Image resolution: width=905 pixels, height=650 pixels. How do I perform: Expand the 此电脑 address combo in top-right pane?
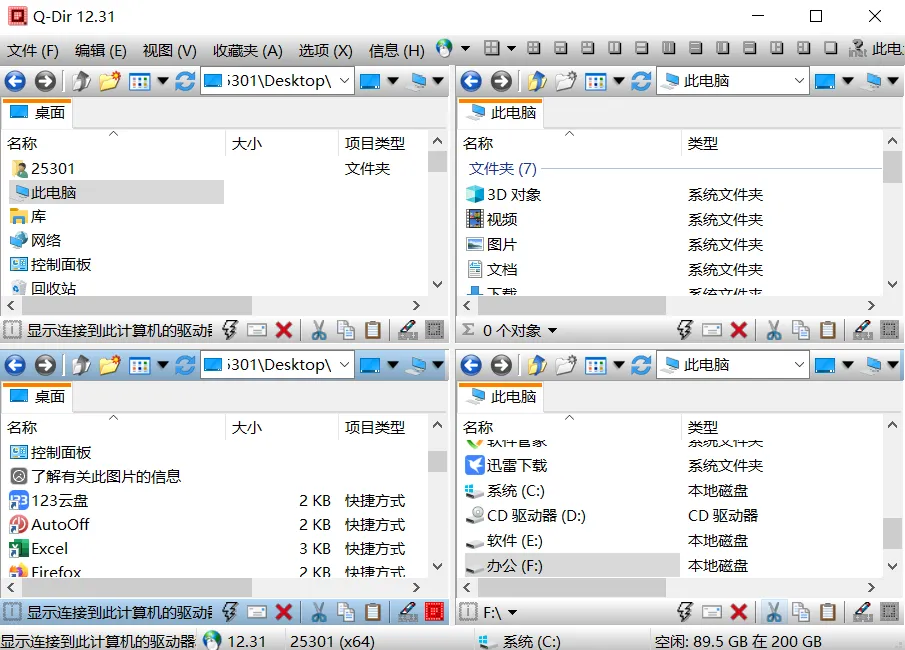[x=799, y=81]
